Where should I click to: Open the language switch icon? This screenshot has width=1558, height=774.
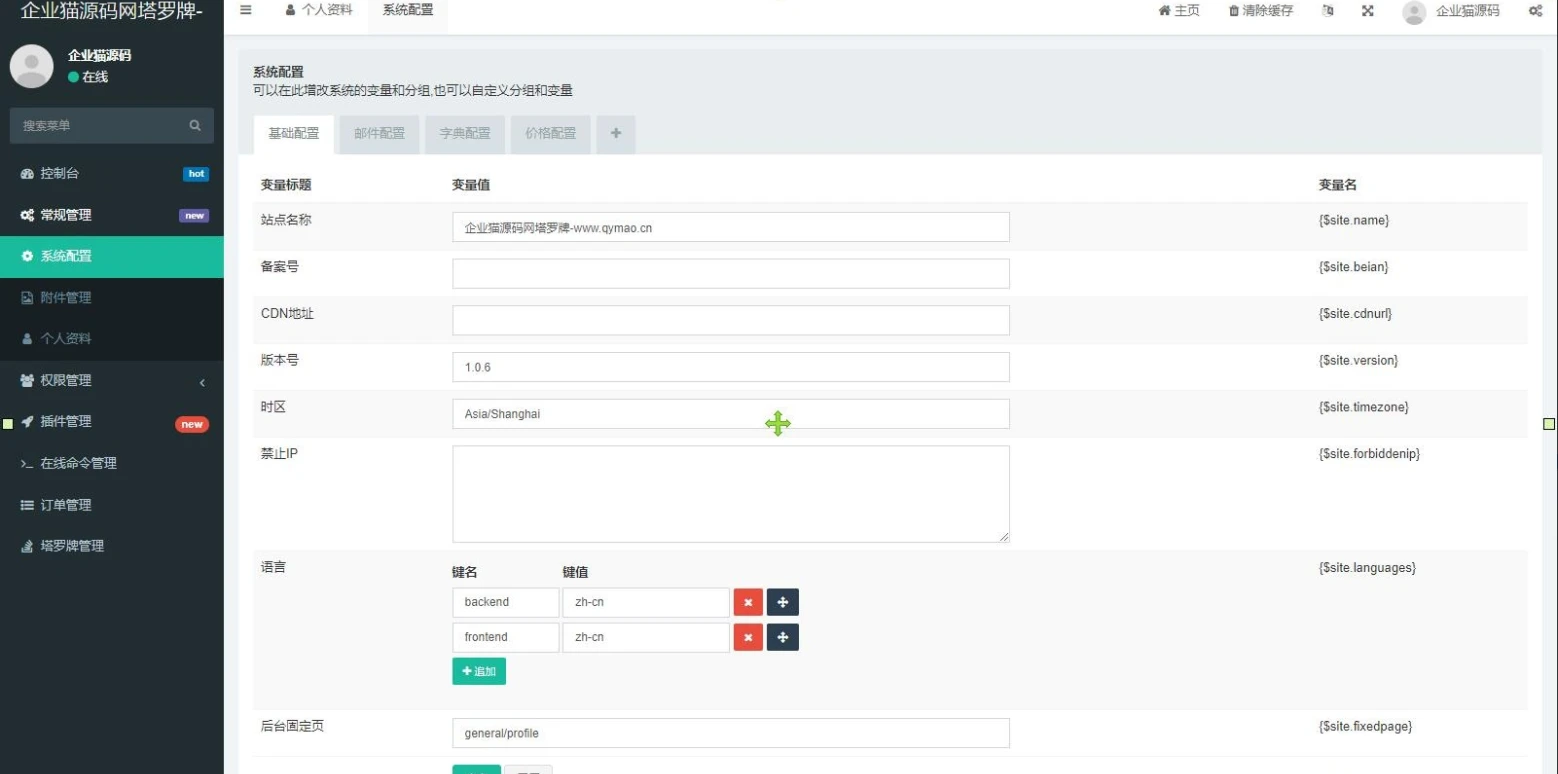coord(1327,11)
